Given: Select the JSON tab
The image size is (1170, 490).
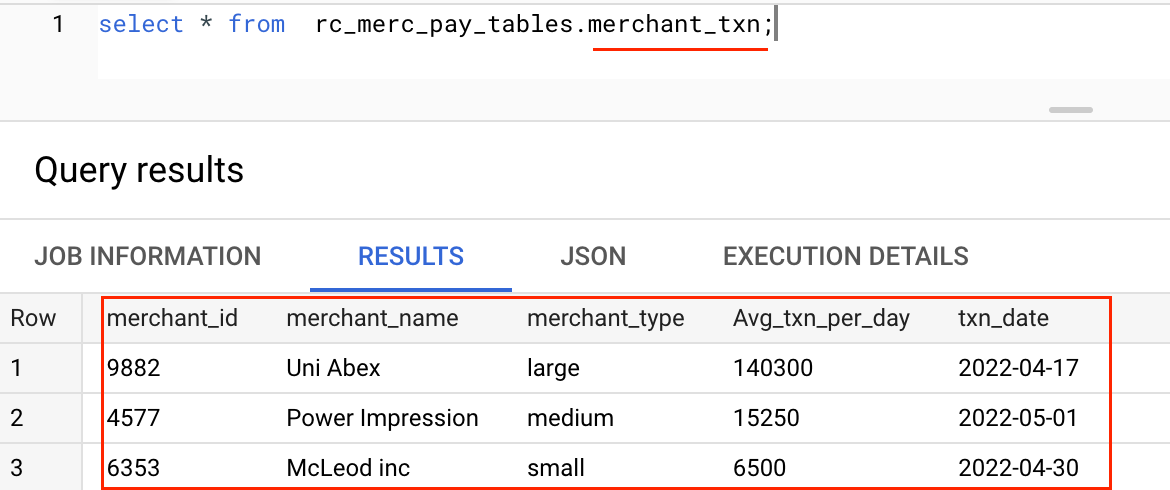Looking at the screenshot, I should click(593, 257).
